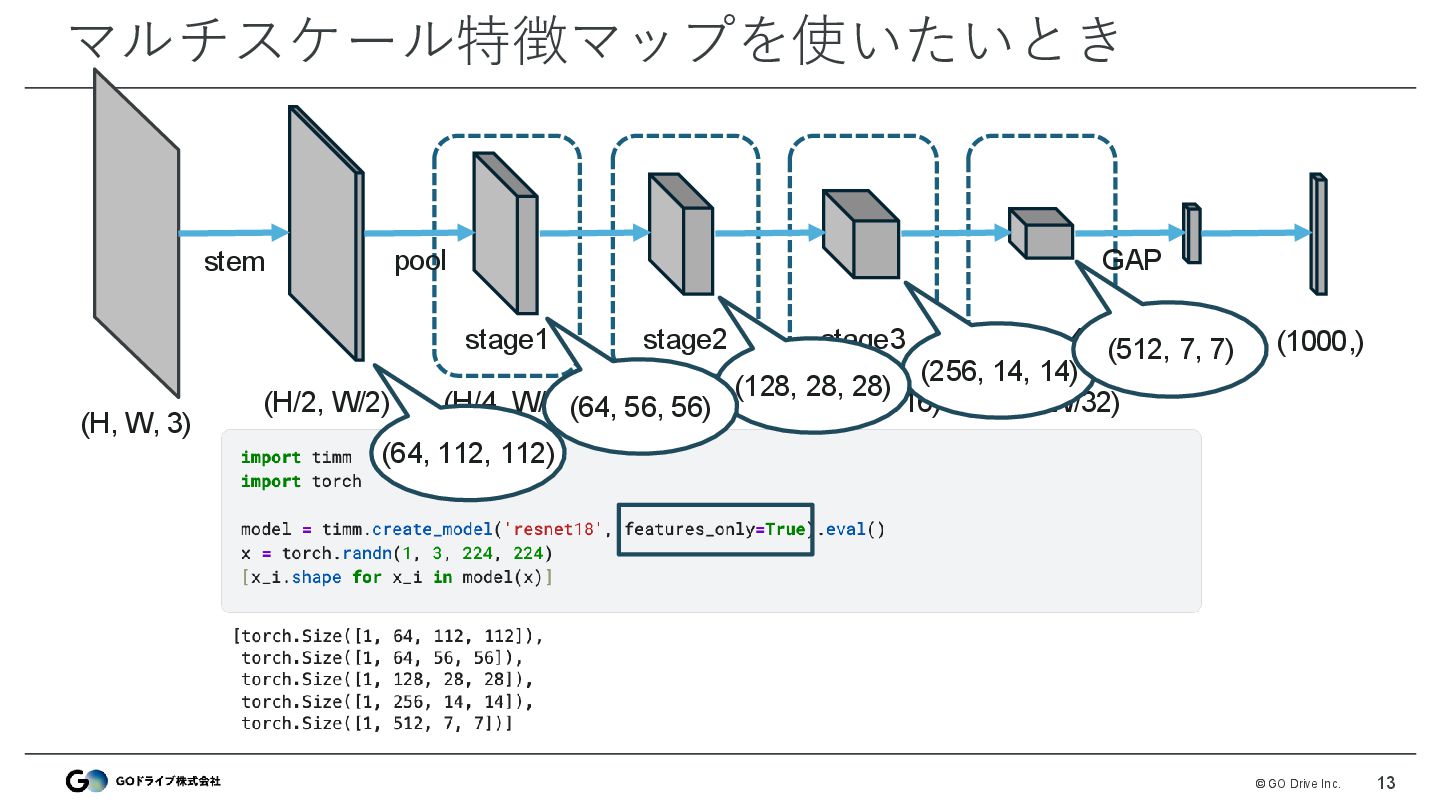Click output line torch.Size([1, 64, 112, 112])
The width and height of the screenshot is (1440, 810).
pyautogui.click(x=388, y=636)
